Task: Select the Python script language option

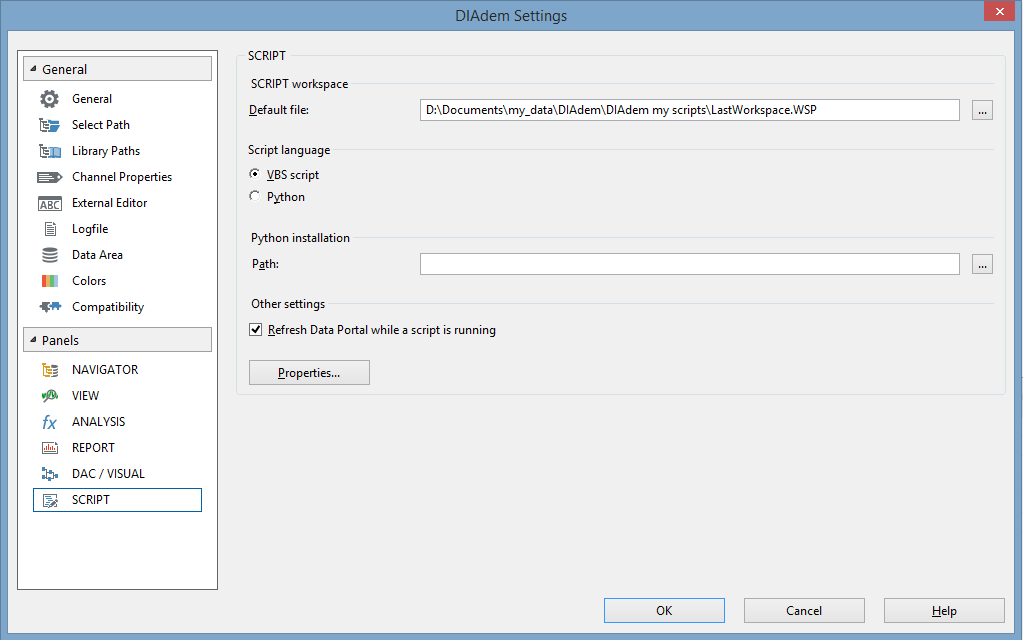Action: coord(254,196)
